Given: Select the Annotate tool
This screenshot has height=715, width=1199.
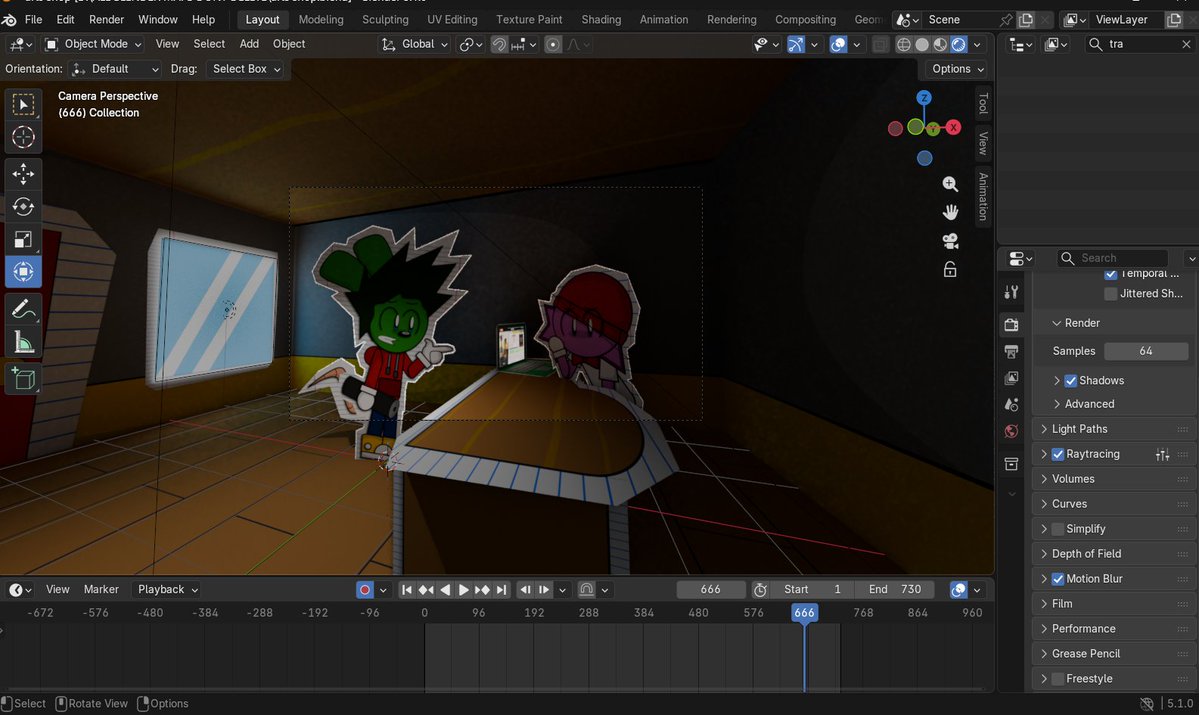Looking at the screenshot, I should pos(23,309).
